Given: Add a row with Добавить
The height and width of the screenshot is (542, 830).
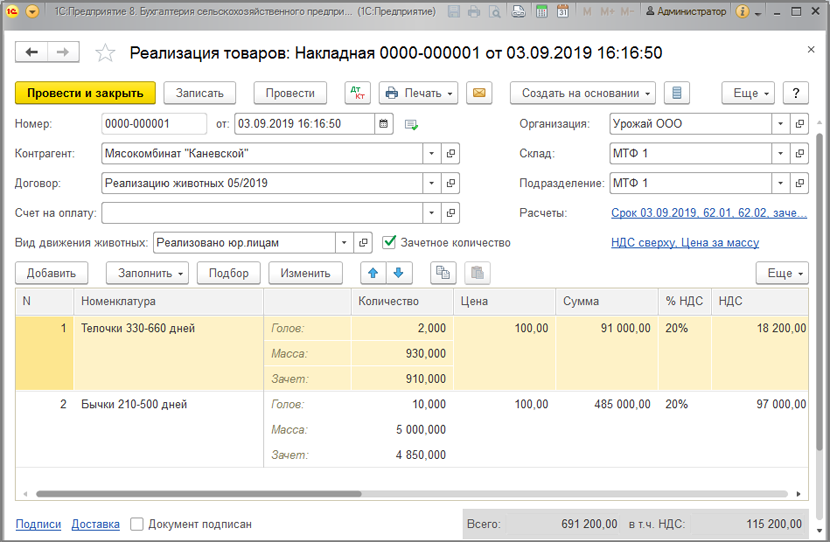Looking at the screenshot, I should coord(51,273).
